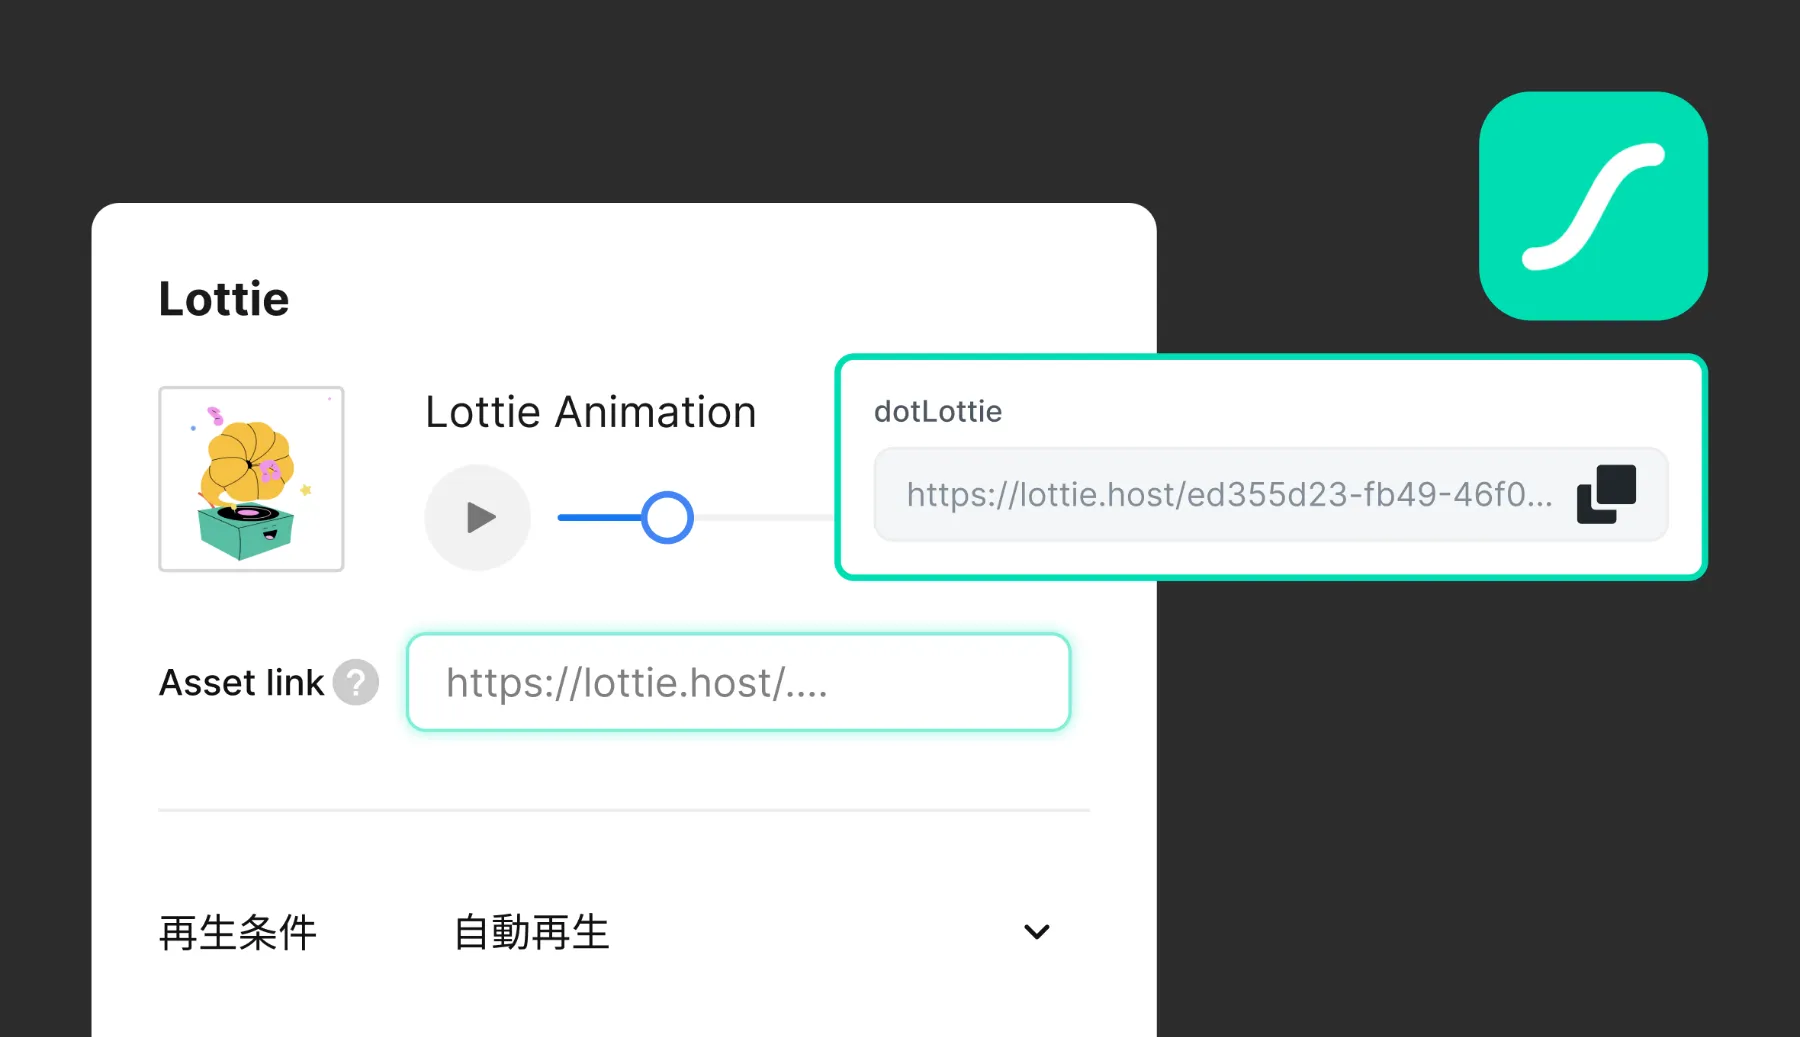Select the gramophone animation thumbnail
The image size is (1800, 1037).
251,479
